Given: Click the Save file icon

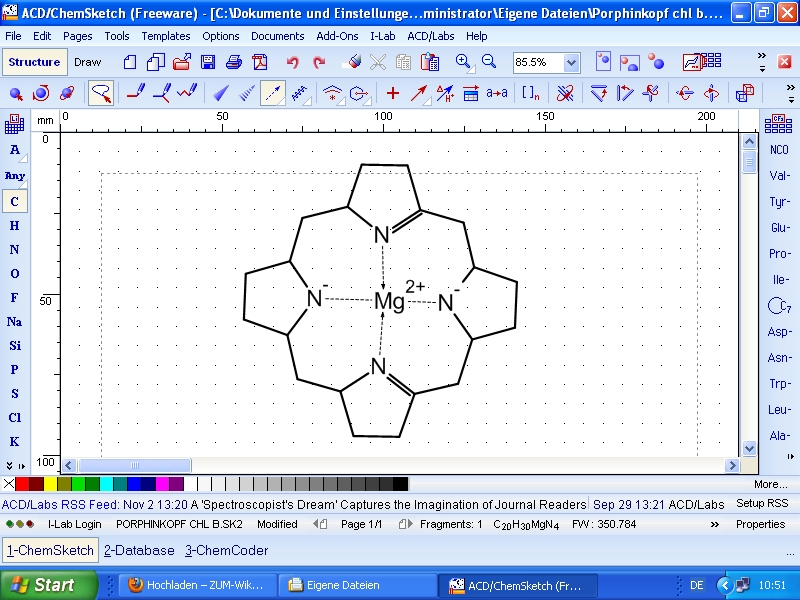Looking at the screenshot, I should click(x=208, y=62).
